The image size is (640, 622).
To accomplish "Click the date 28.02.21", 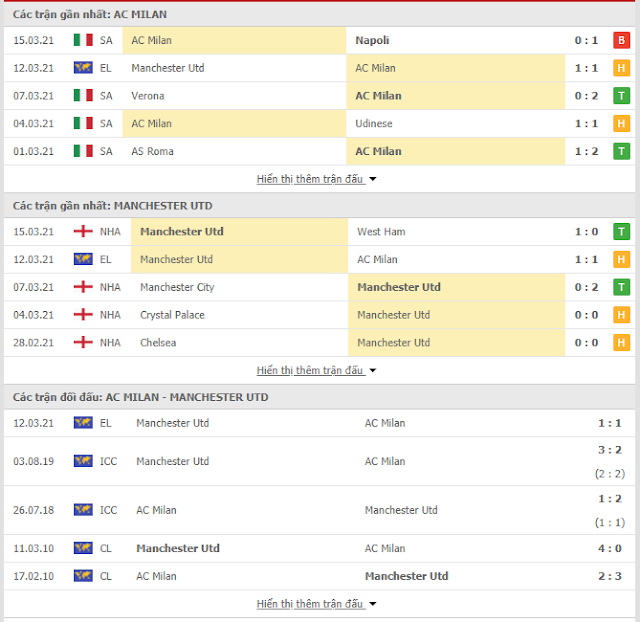I will click(33, 343).
